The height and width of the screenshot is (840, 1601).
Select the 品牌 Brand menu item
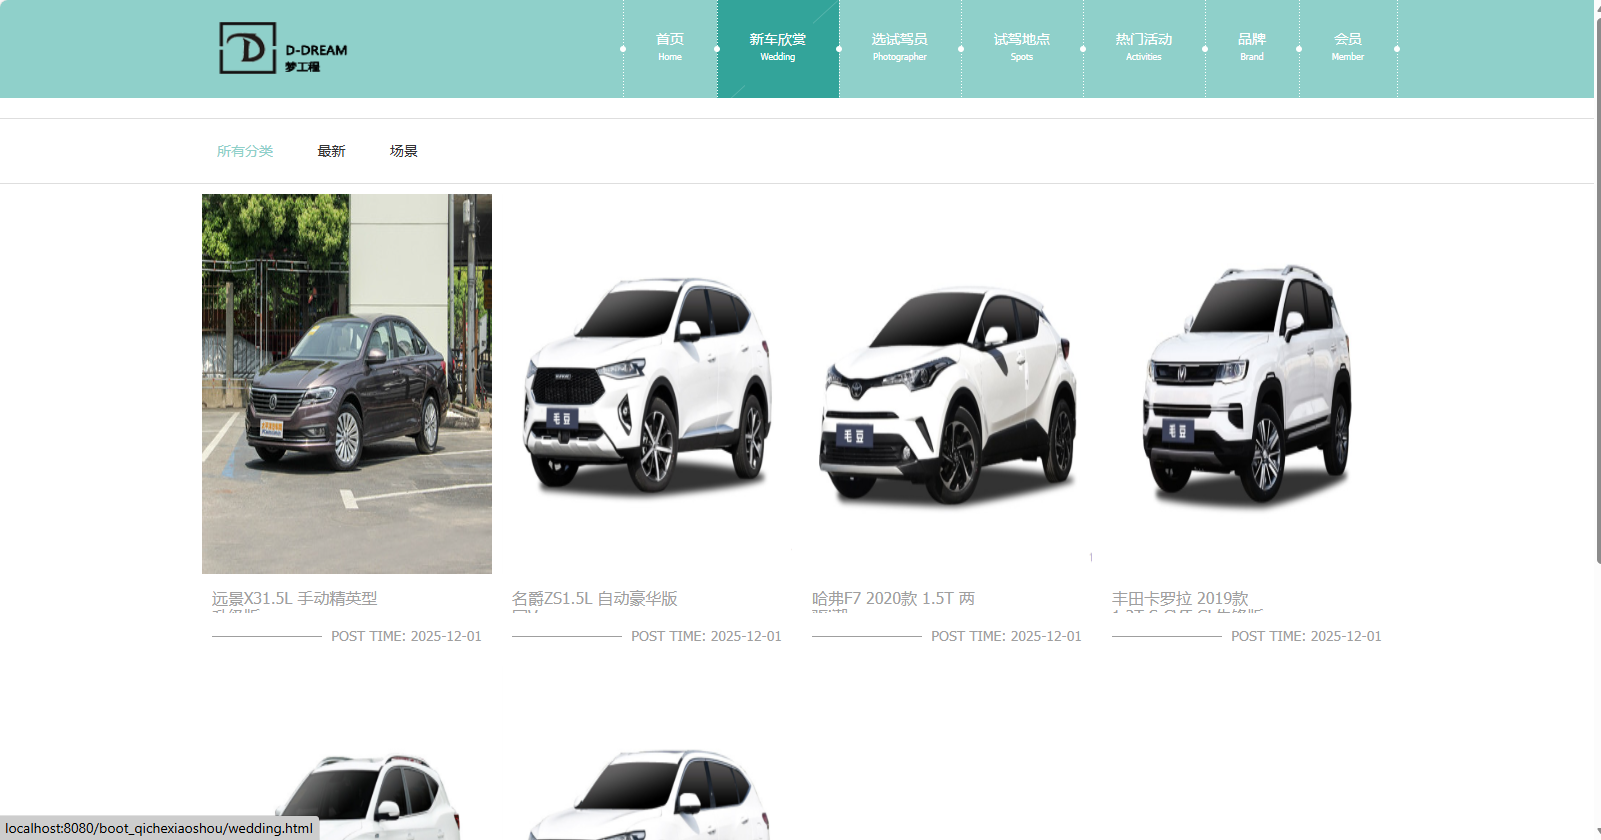click(1252, 48)
